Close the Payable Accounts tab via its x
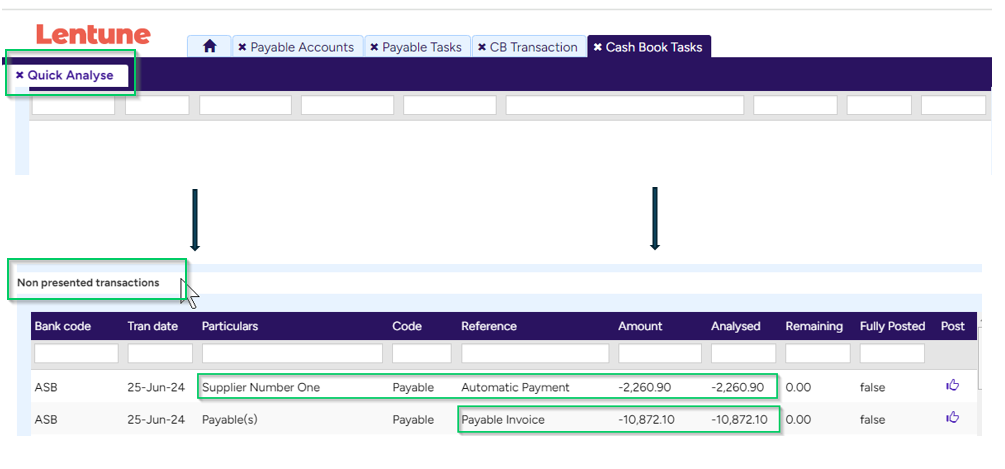Image resolution: width=1005 pixels, height=469 pixels. [242, 47]
